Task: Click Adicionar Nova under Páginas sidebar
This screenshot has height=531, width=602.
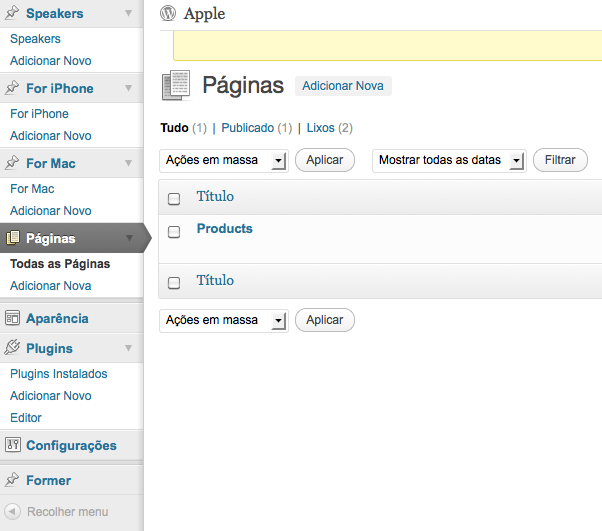Action: tap(51, 286)
